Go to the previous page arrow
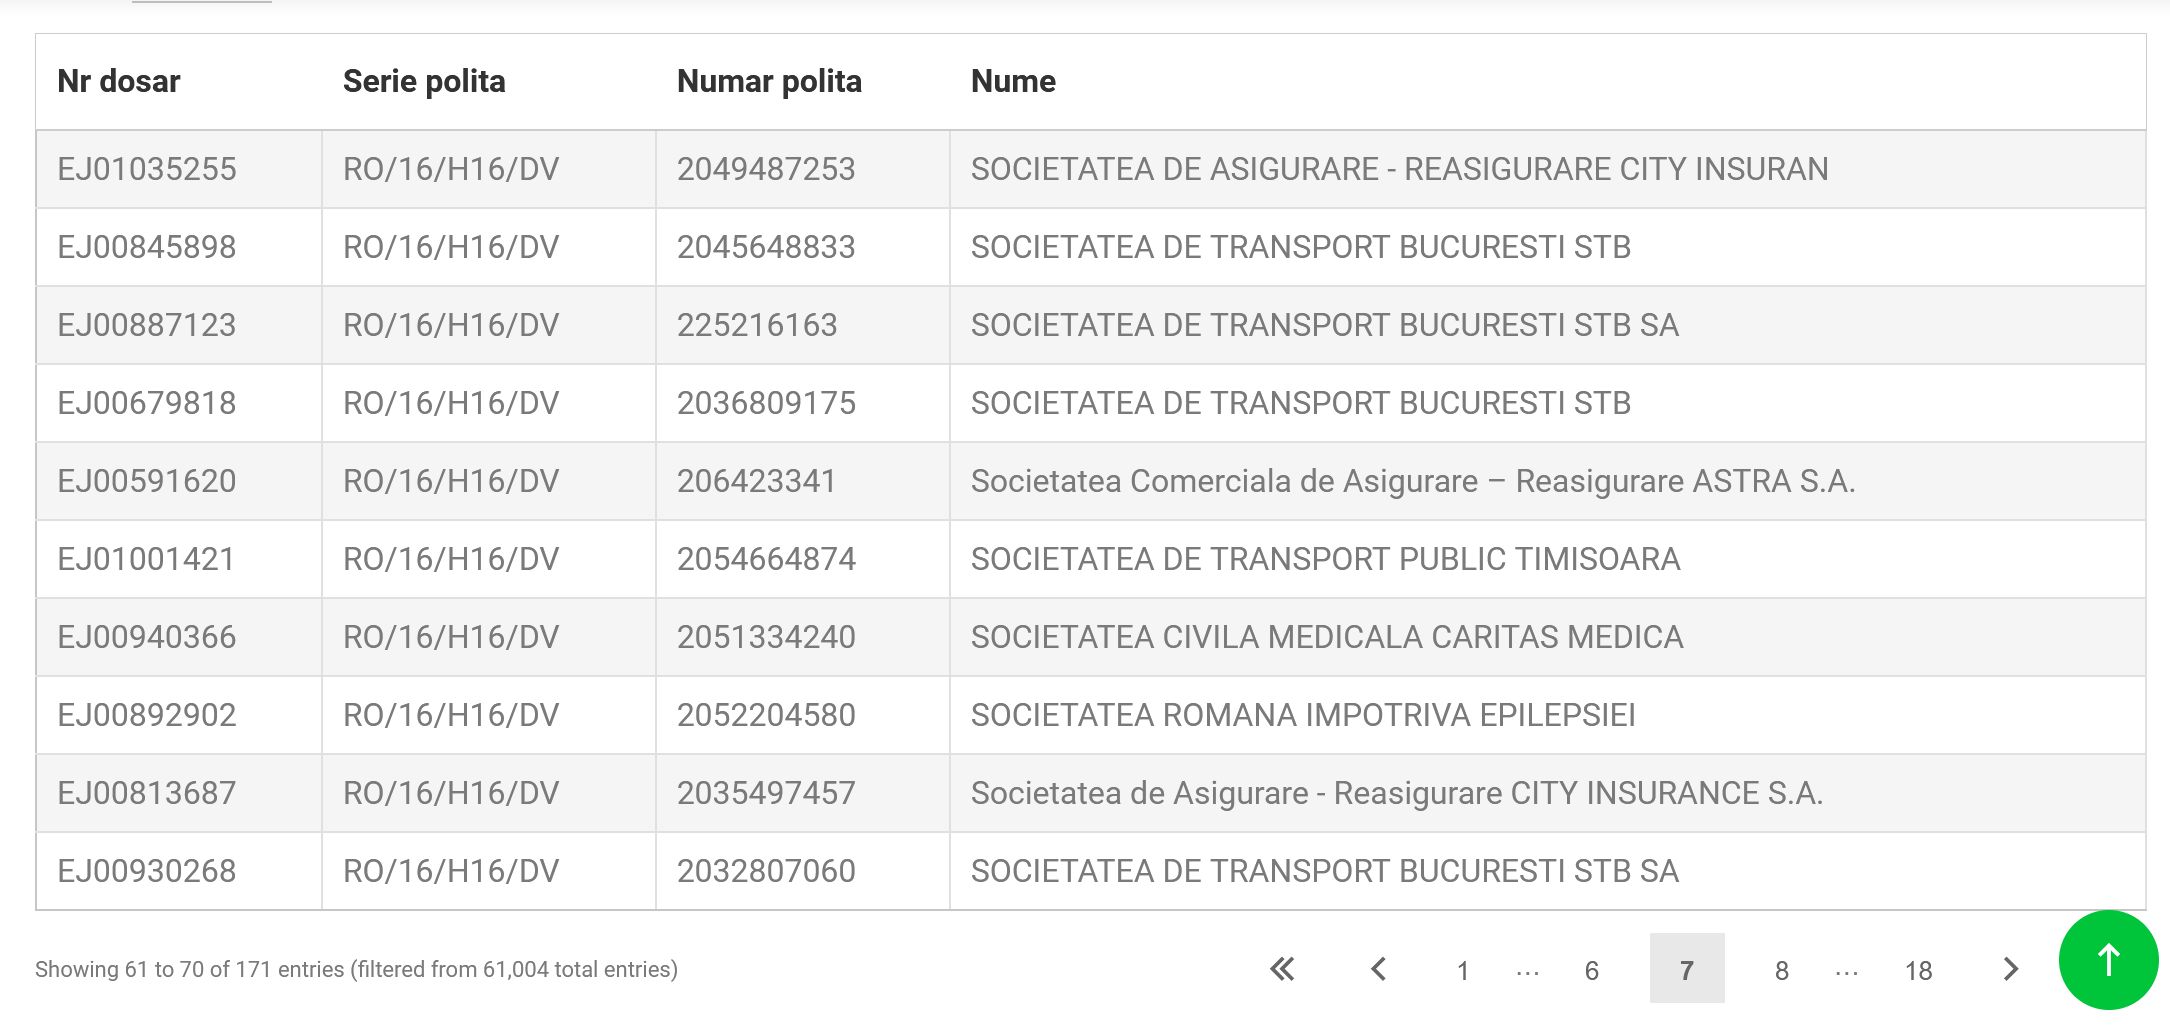 point(1378,969)
